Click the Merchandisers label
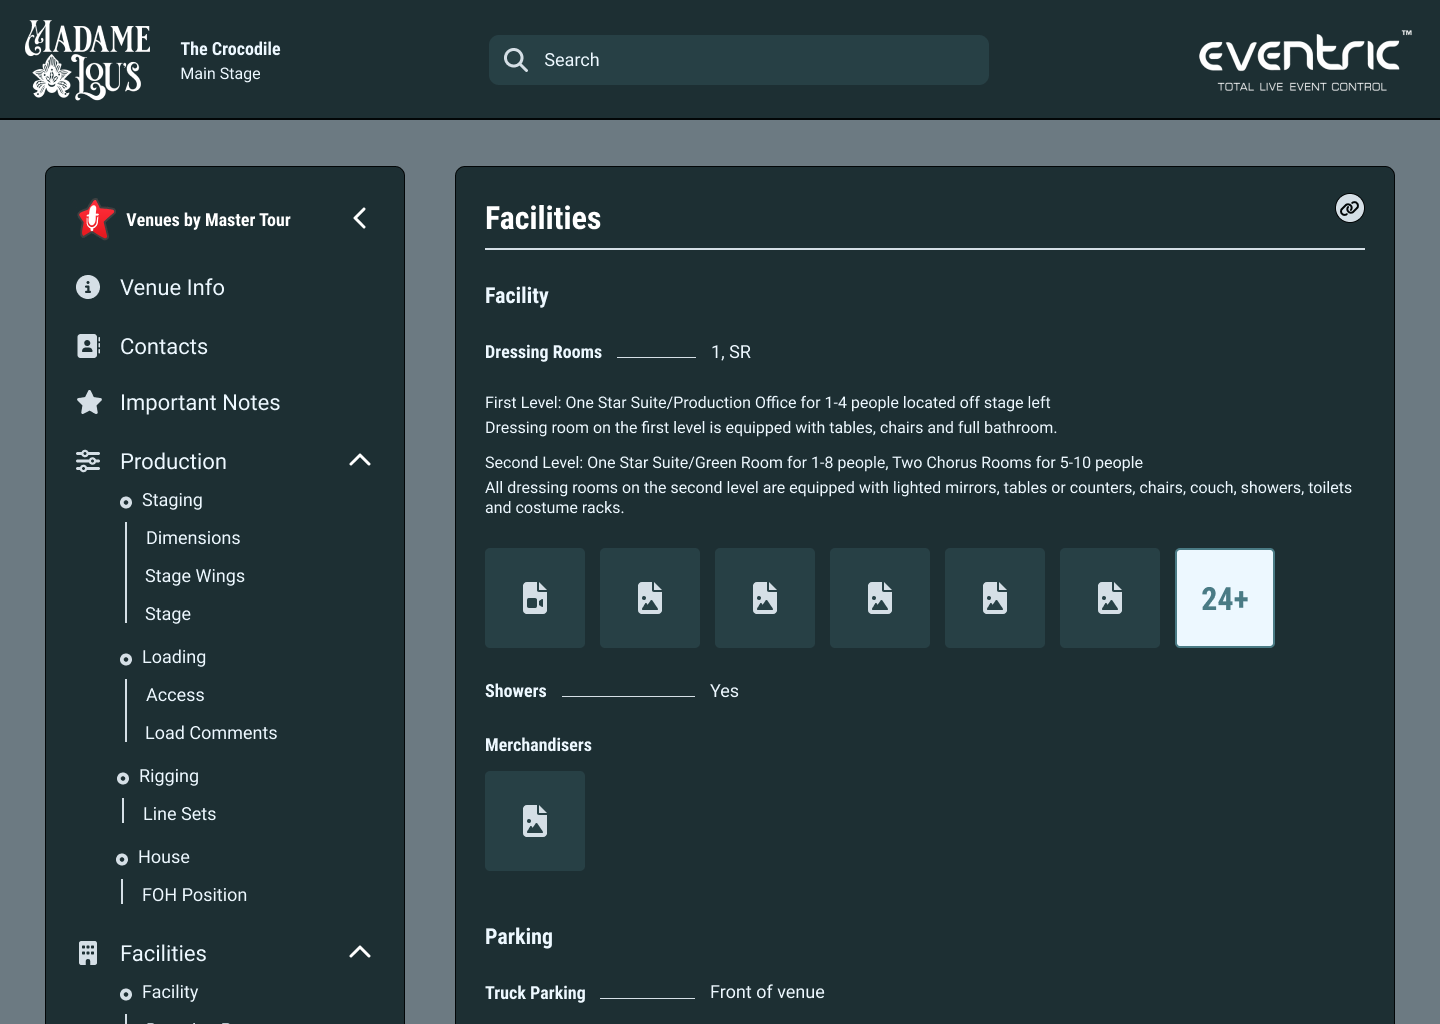Viewport: 1440px width, 1024px height. pyautogui.click(x=538, y=745)
